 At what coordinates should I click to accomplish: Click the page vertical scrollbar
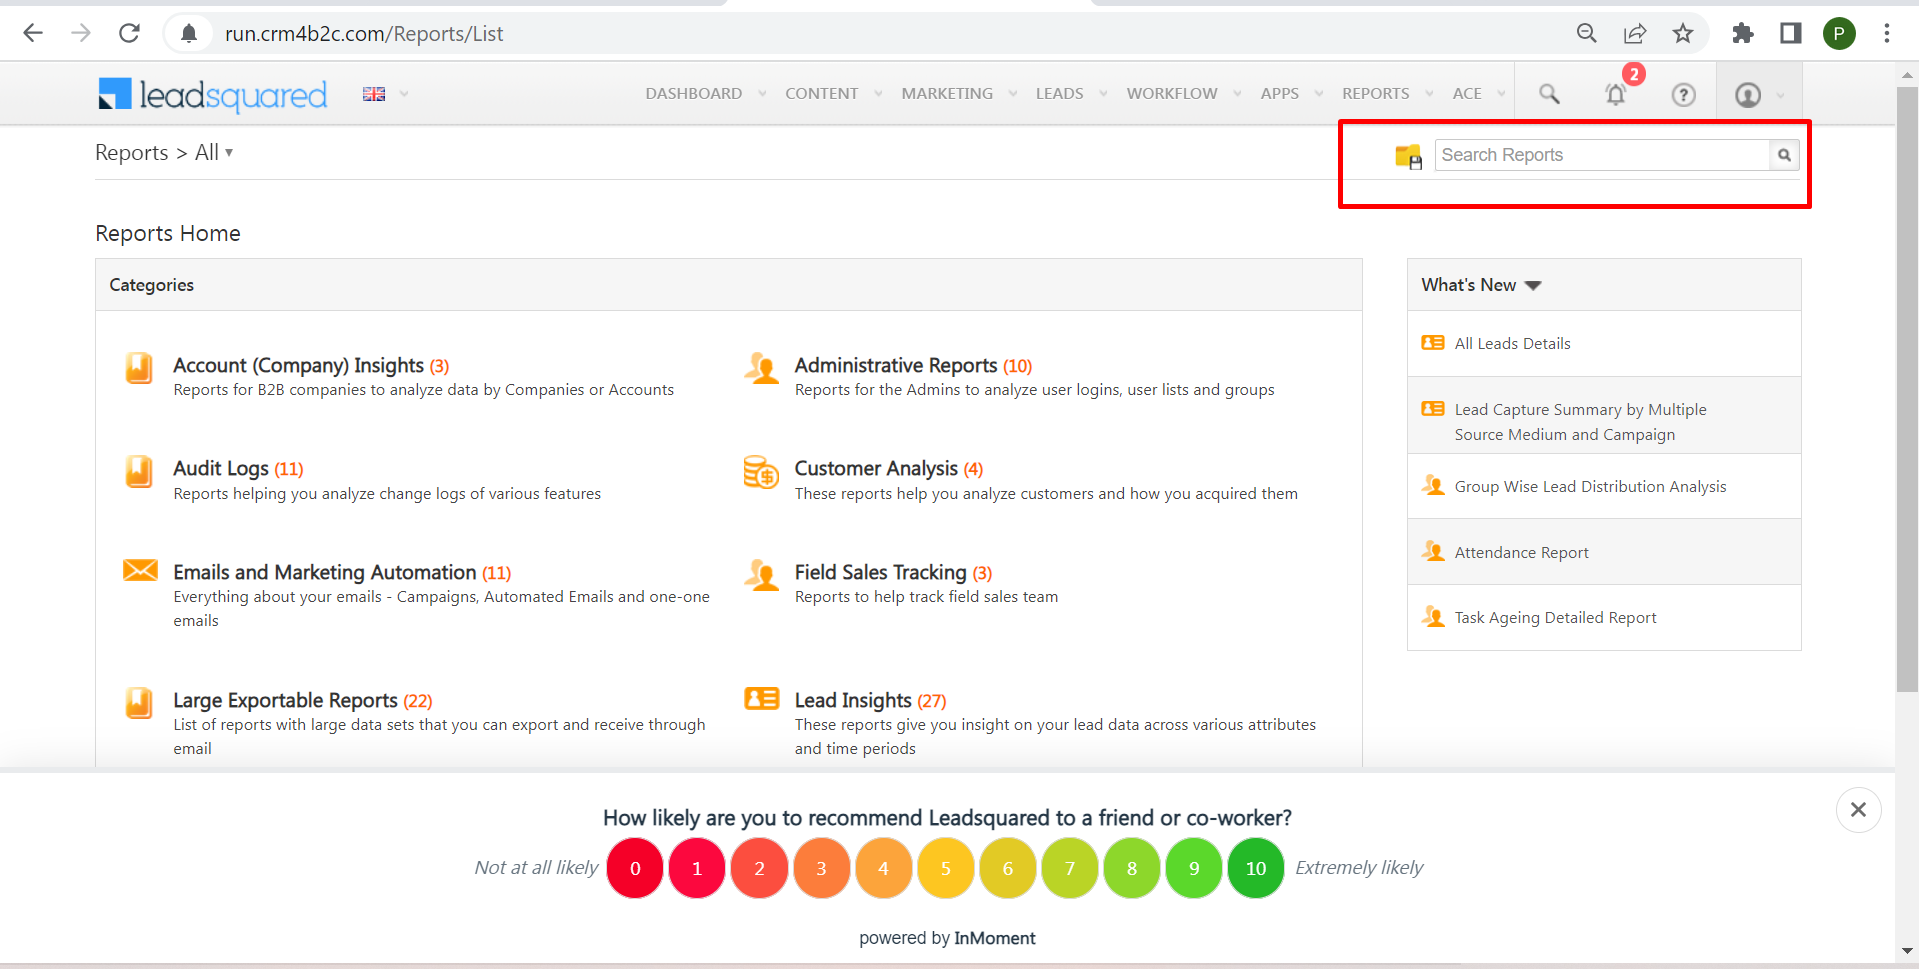pyautogui.click(x=1907, y=390)
